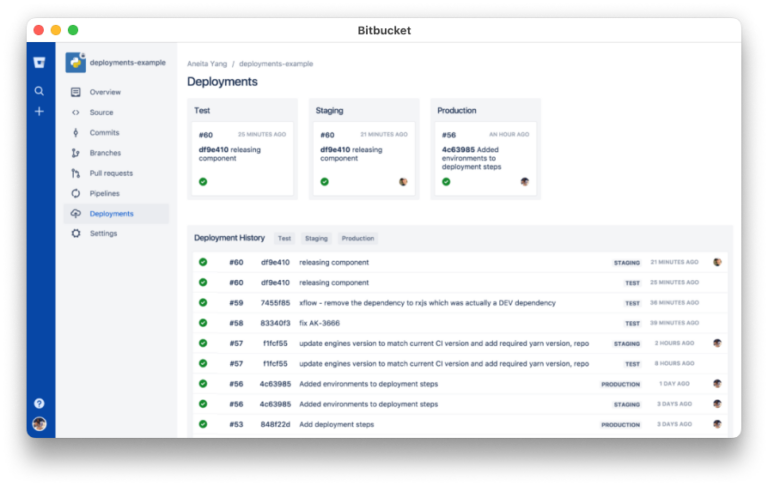Open the Overview navigation item
768x486 pixels.
(105, 92)
